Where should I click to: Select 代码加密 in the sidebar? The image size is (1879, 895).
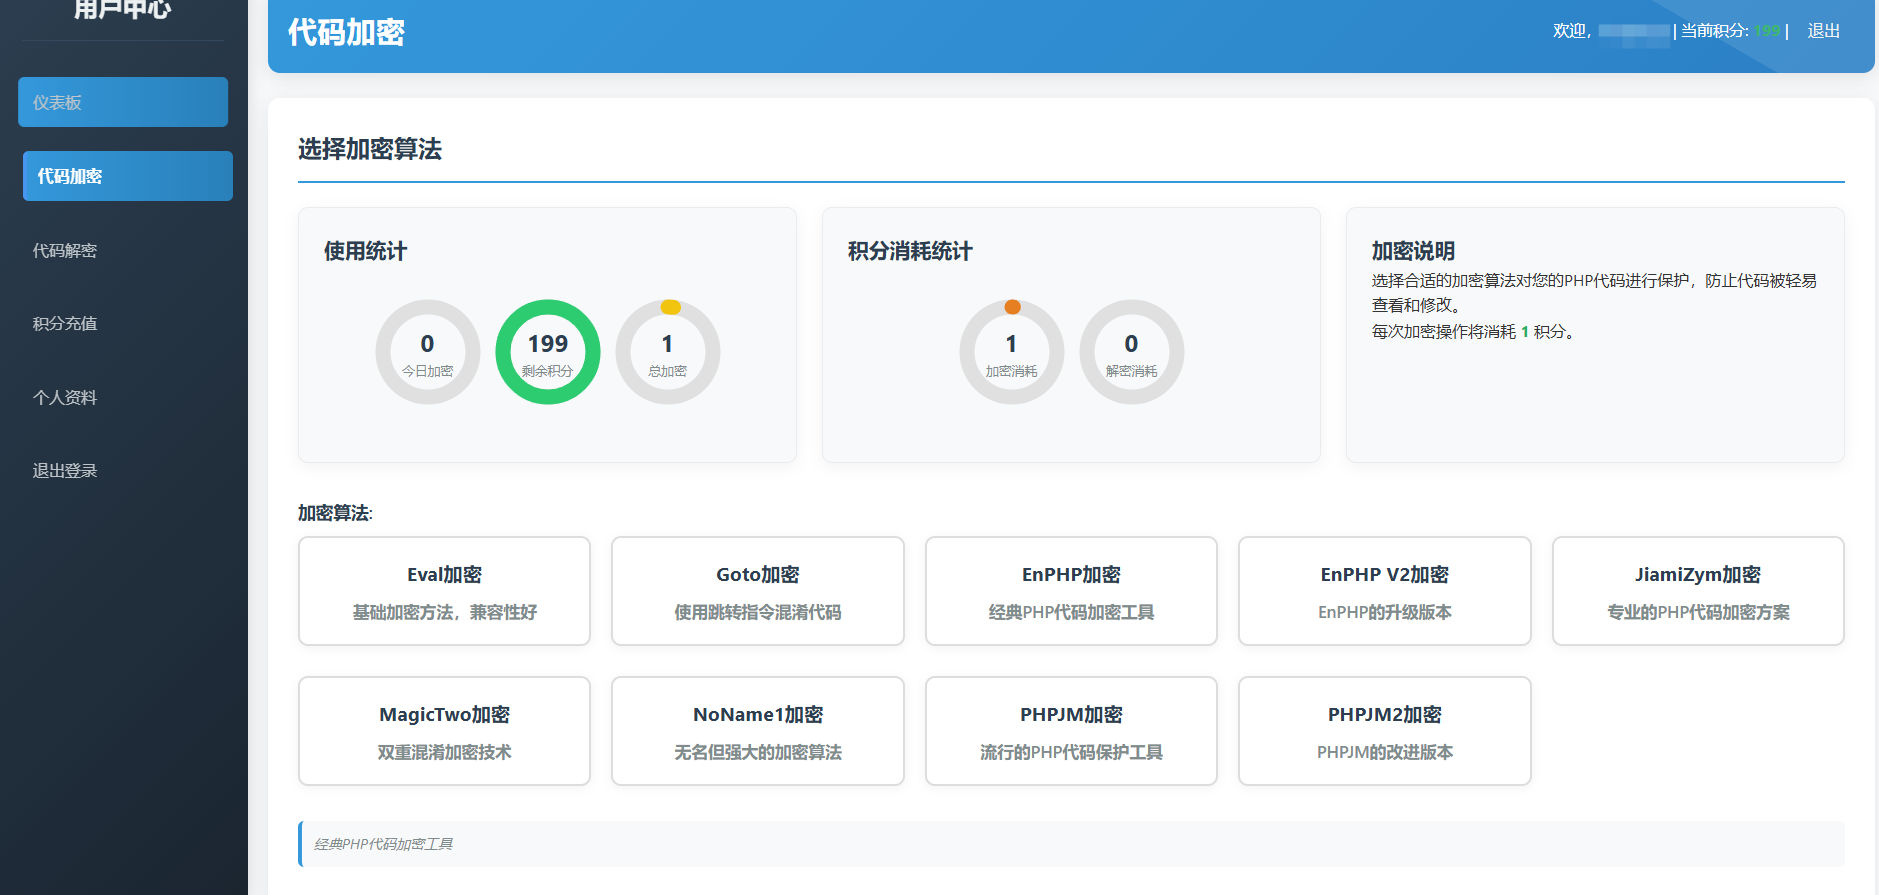click(128, 176)
